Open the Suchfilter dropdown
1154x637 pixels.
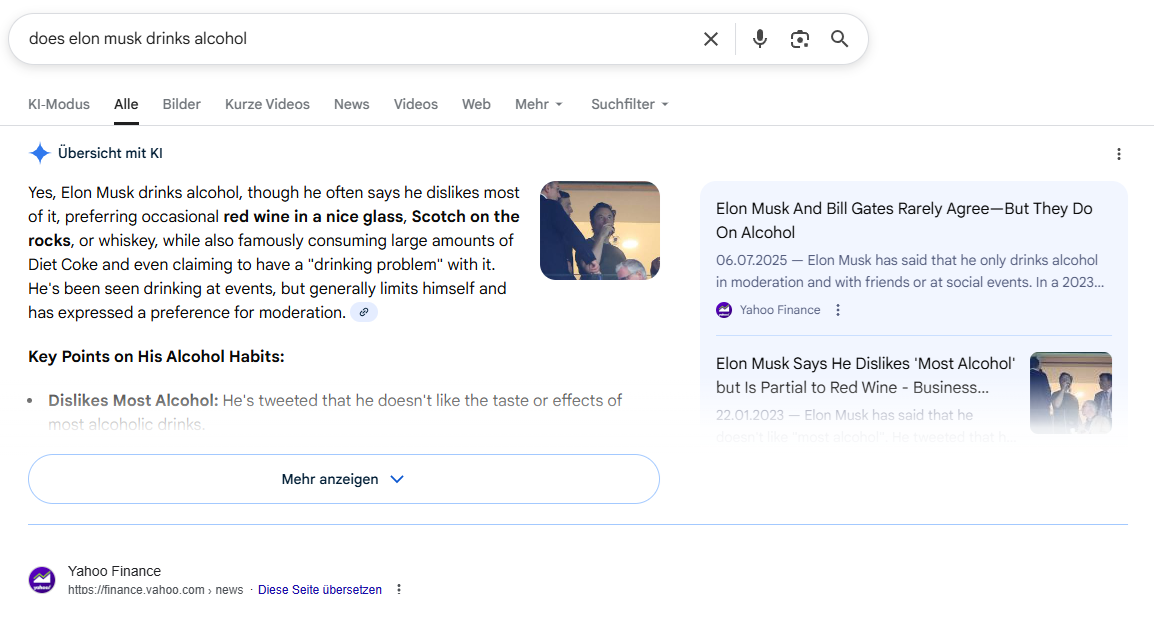(x=629, y=104)
